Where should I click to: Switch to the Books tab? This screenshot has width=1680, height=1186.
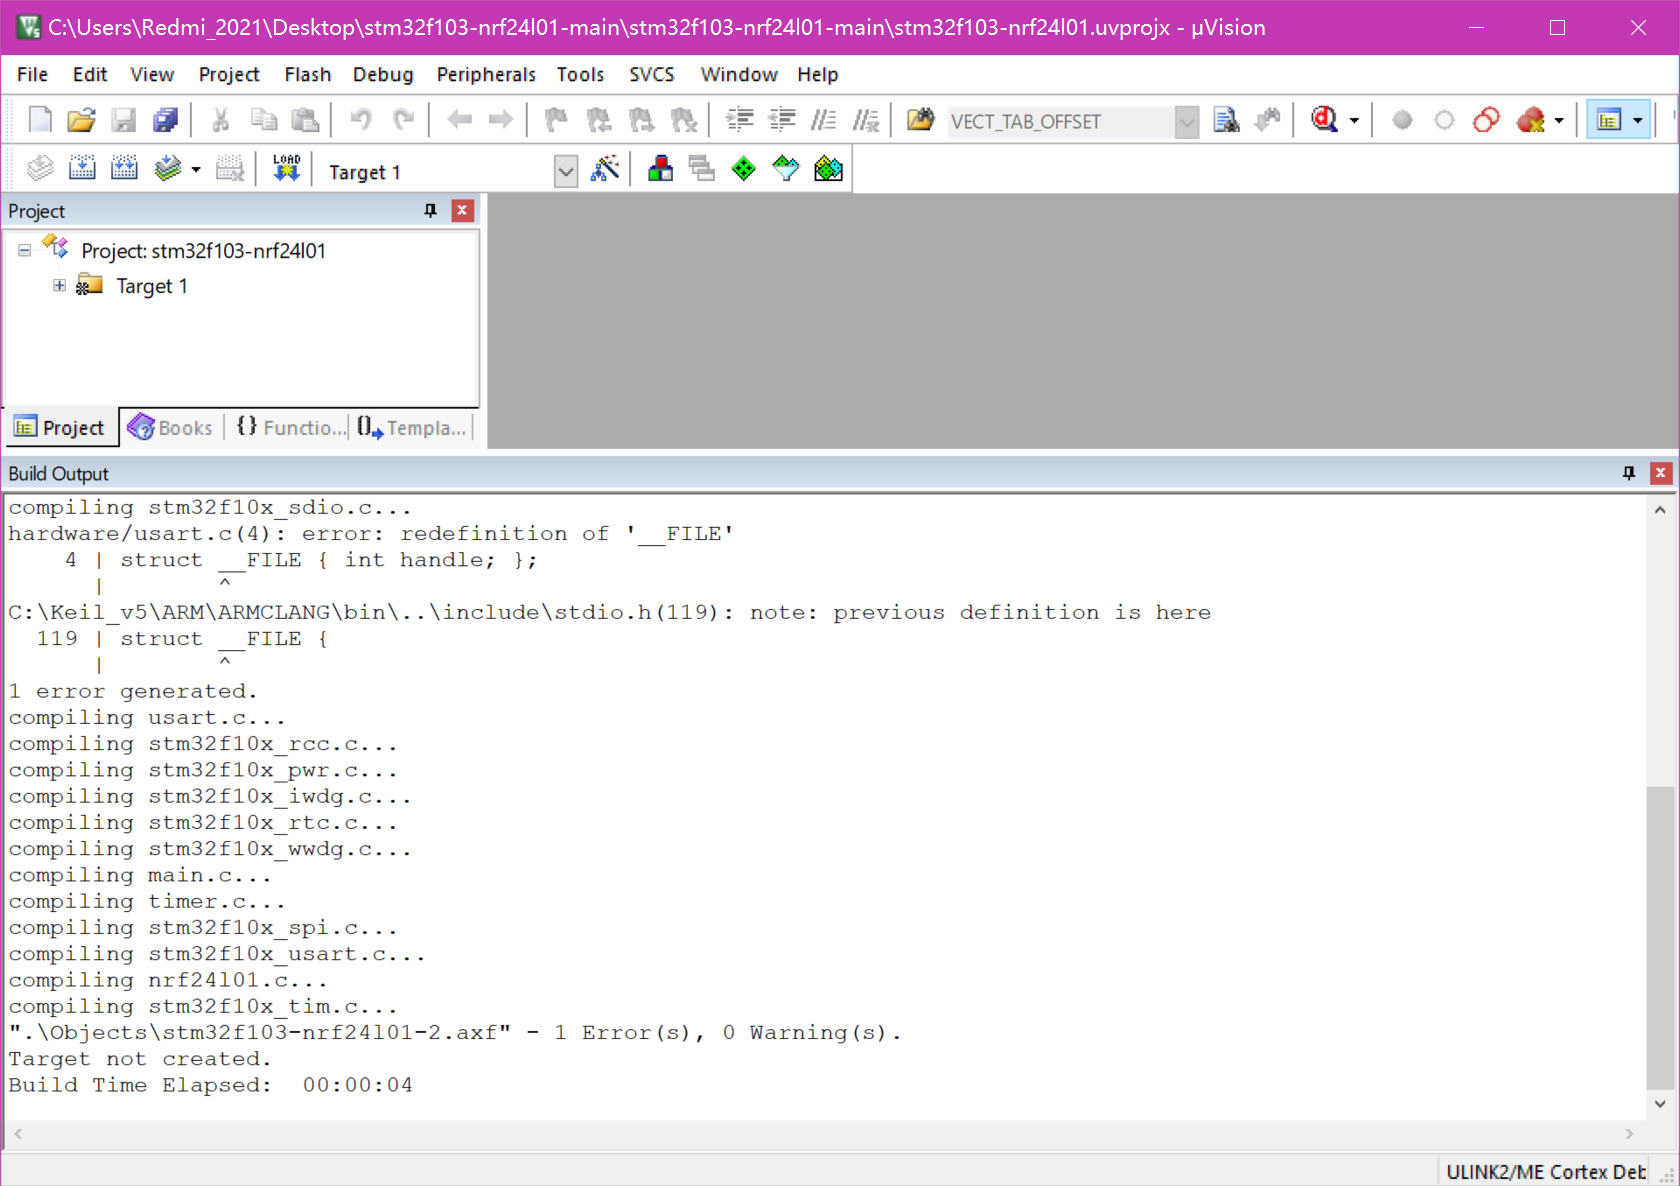point(171,428)
